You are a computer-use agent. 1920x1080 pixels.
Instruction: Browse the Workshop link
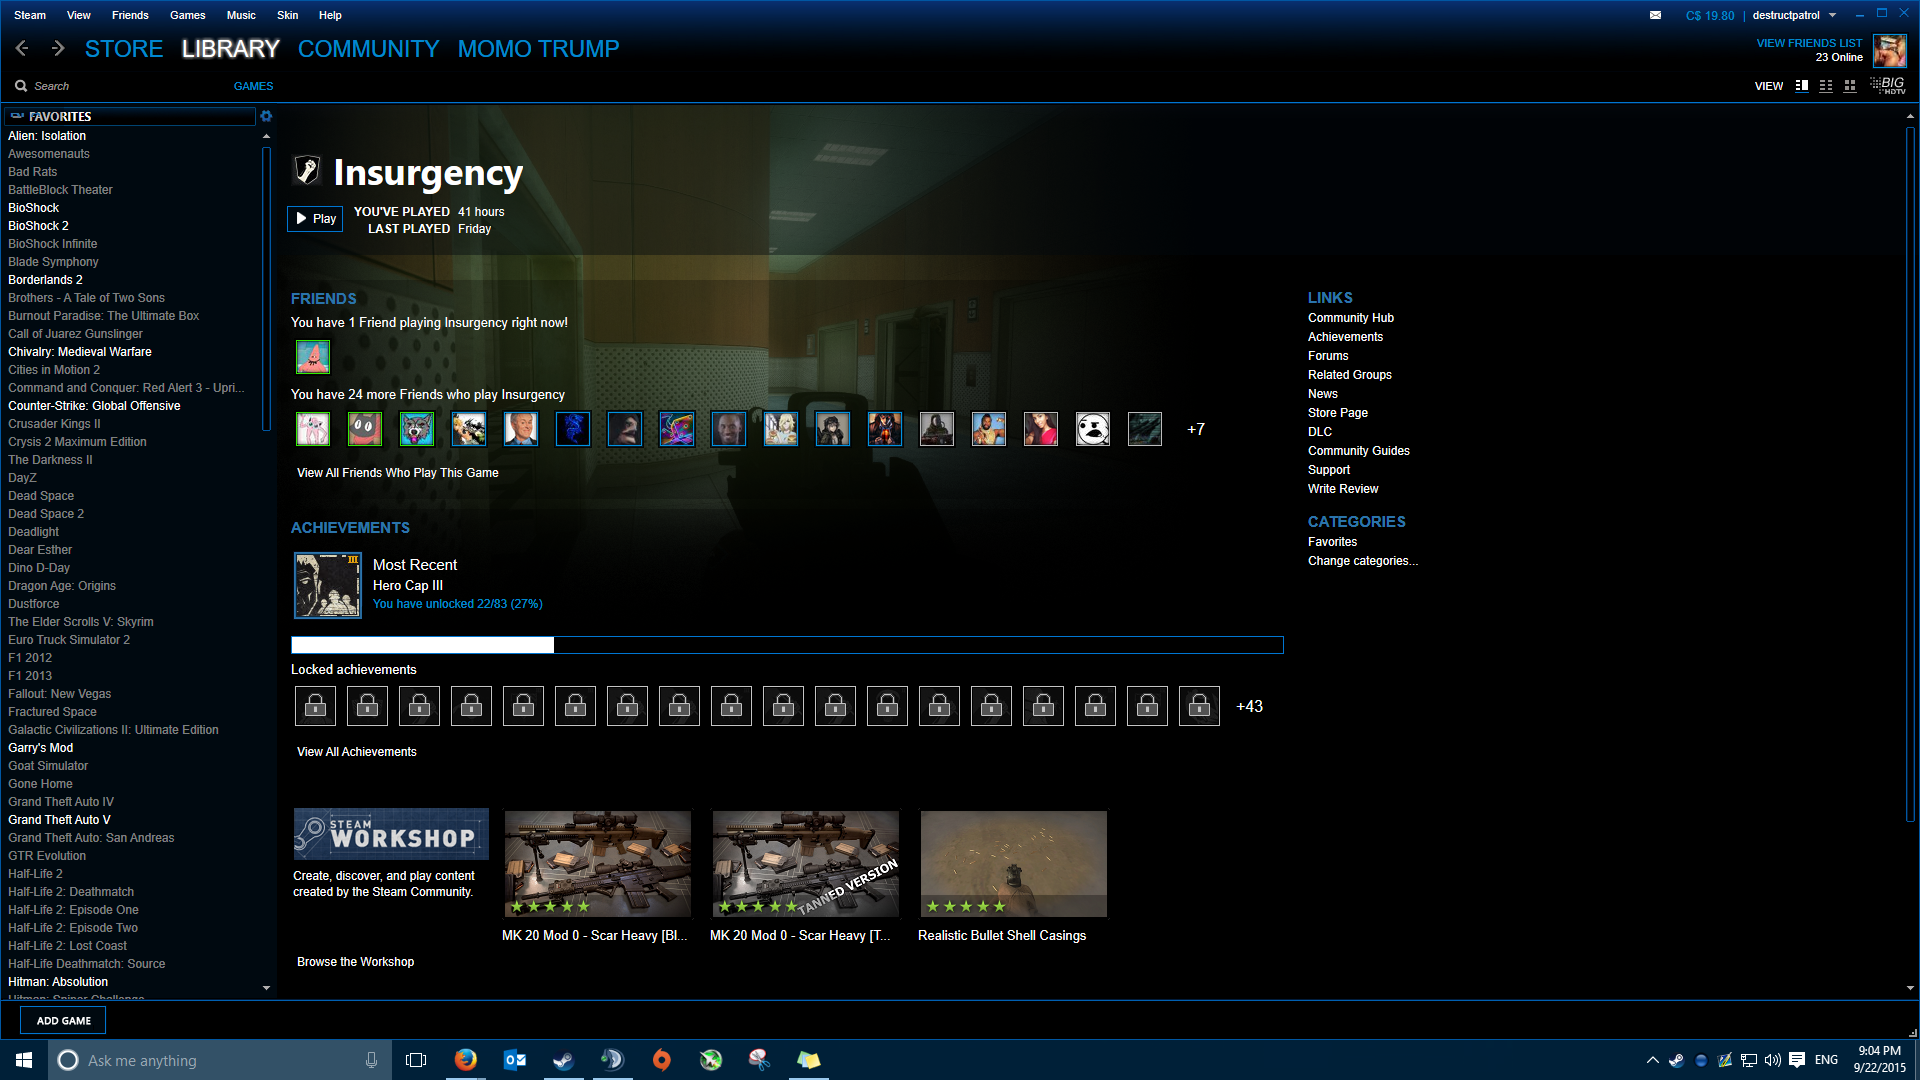(x=355, y=962)
